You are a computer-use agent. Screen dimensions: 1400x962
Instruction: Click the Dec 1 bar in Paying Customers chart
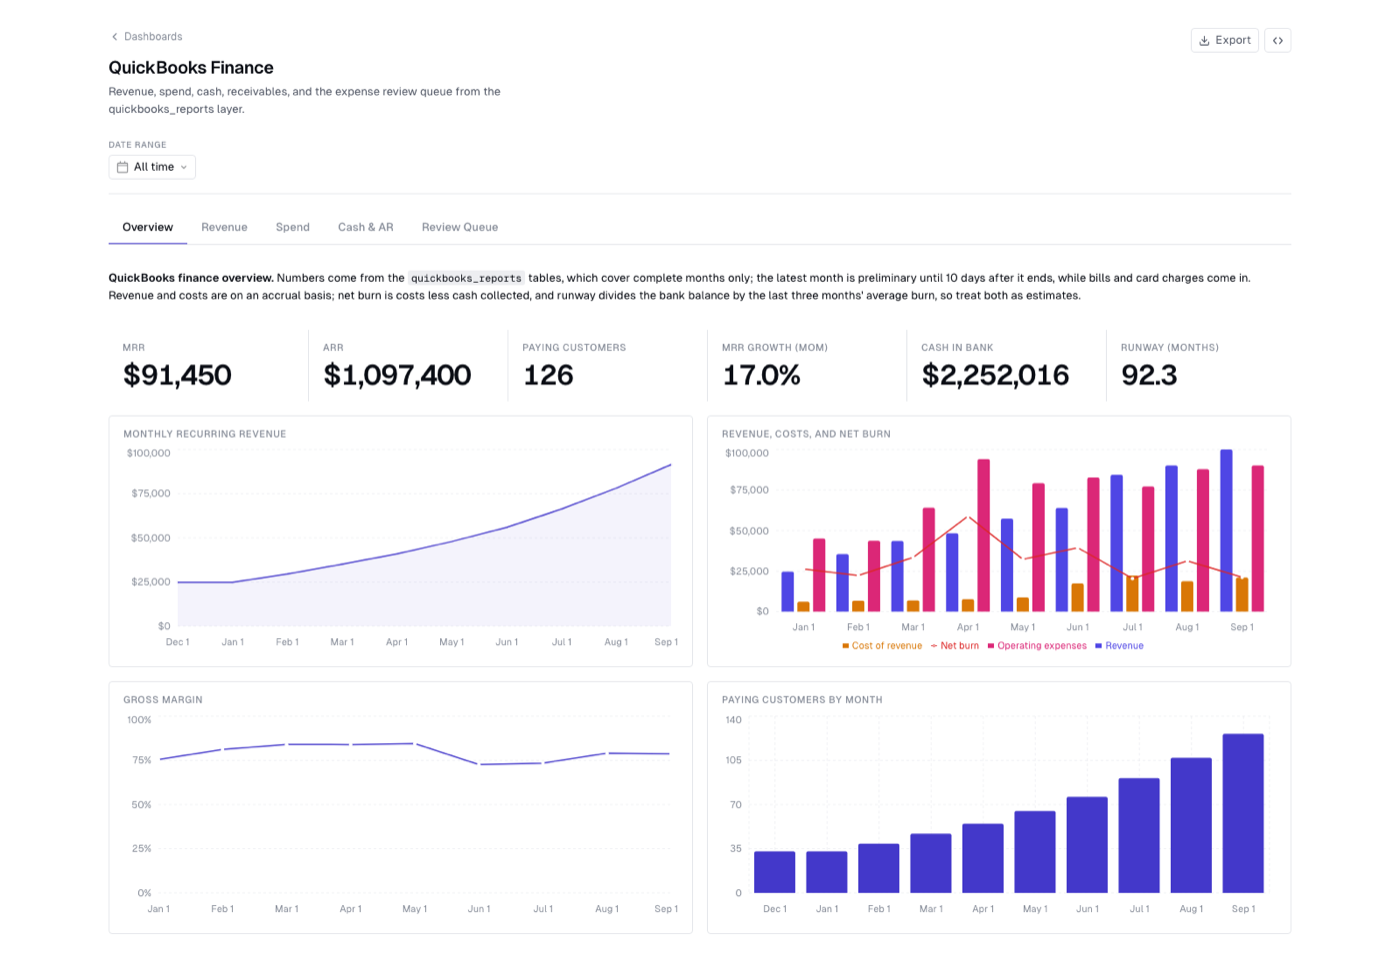point(774,872)
